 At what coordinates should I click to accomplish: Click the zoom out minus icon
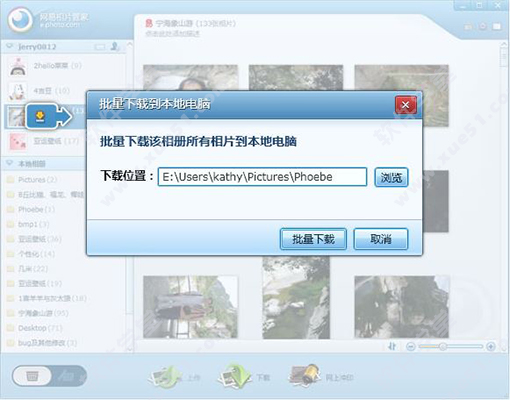pyautogui.click(x=411, y=347)
